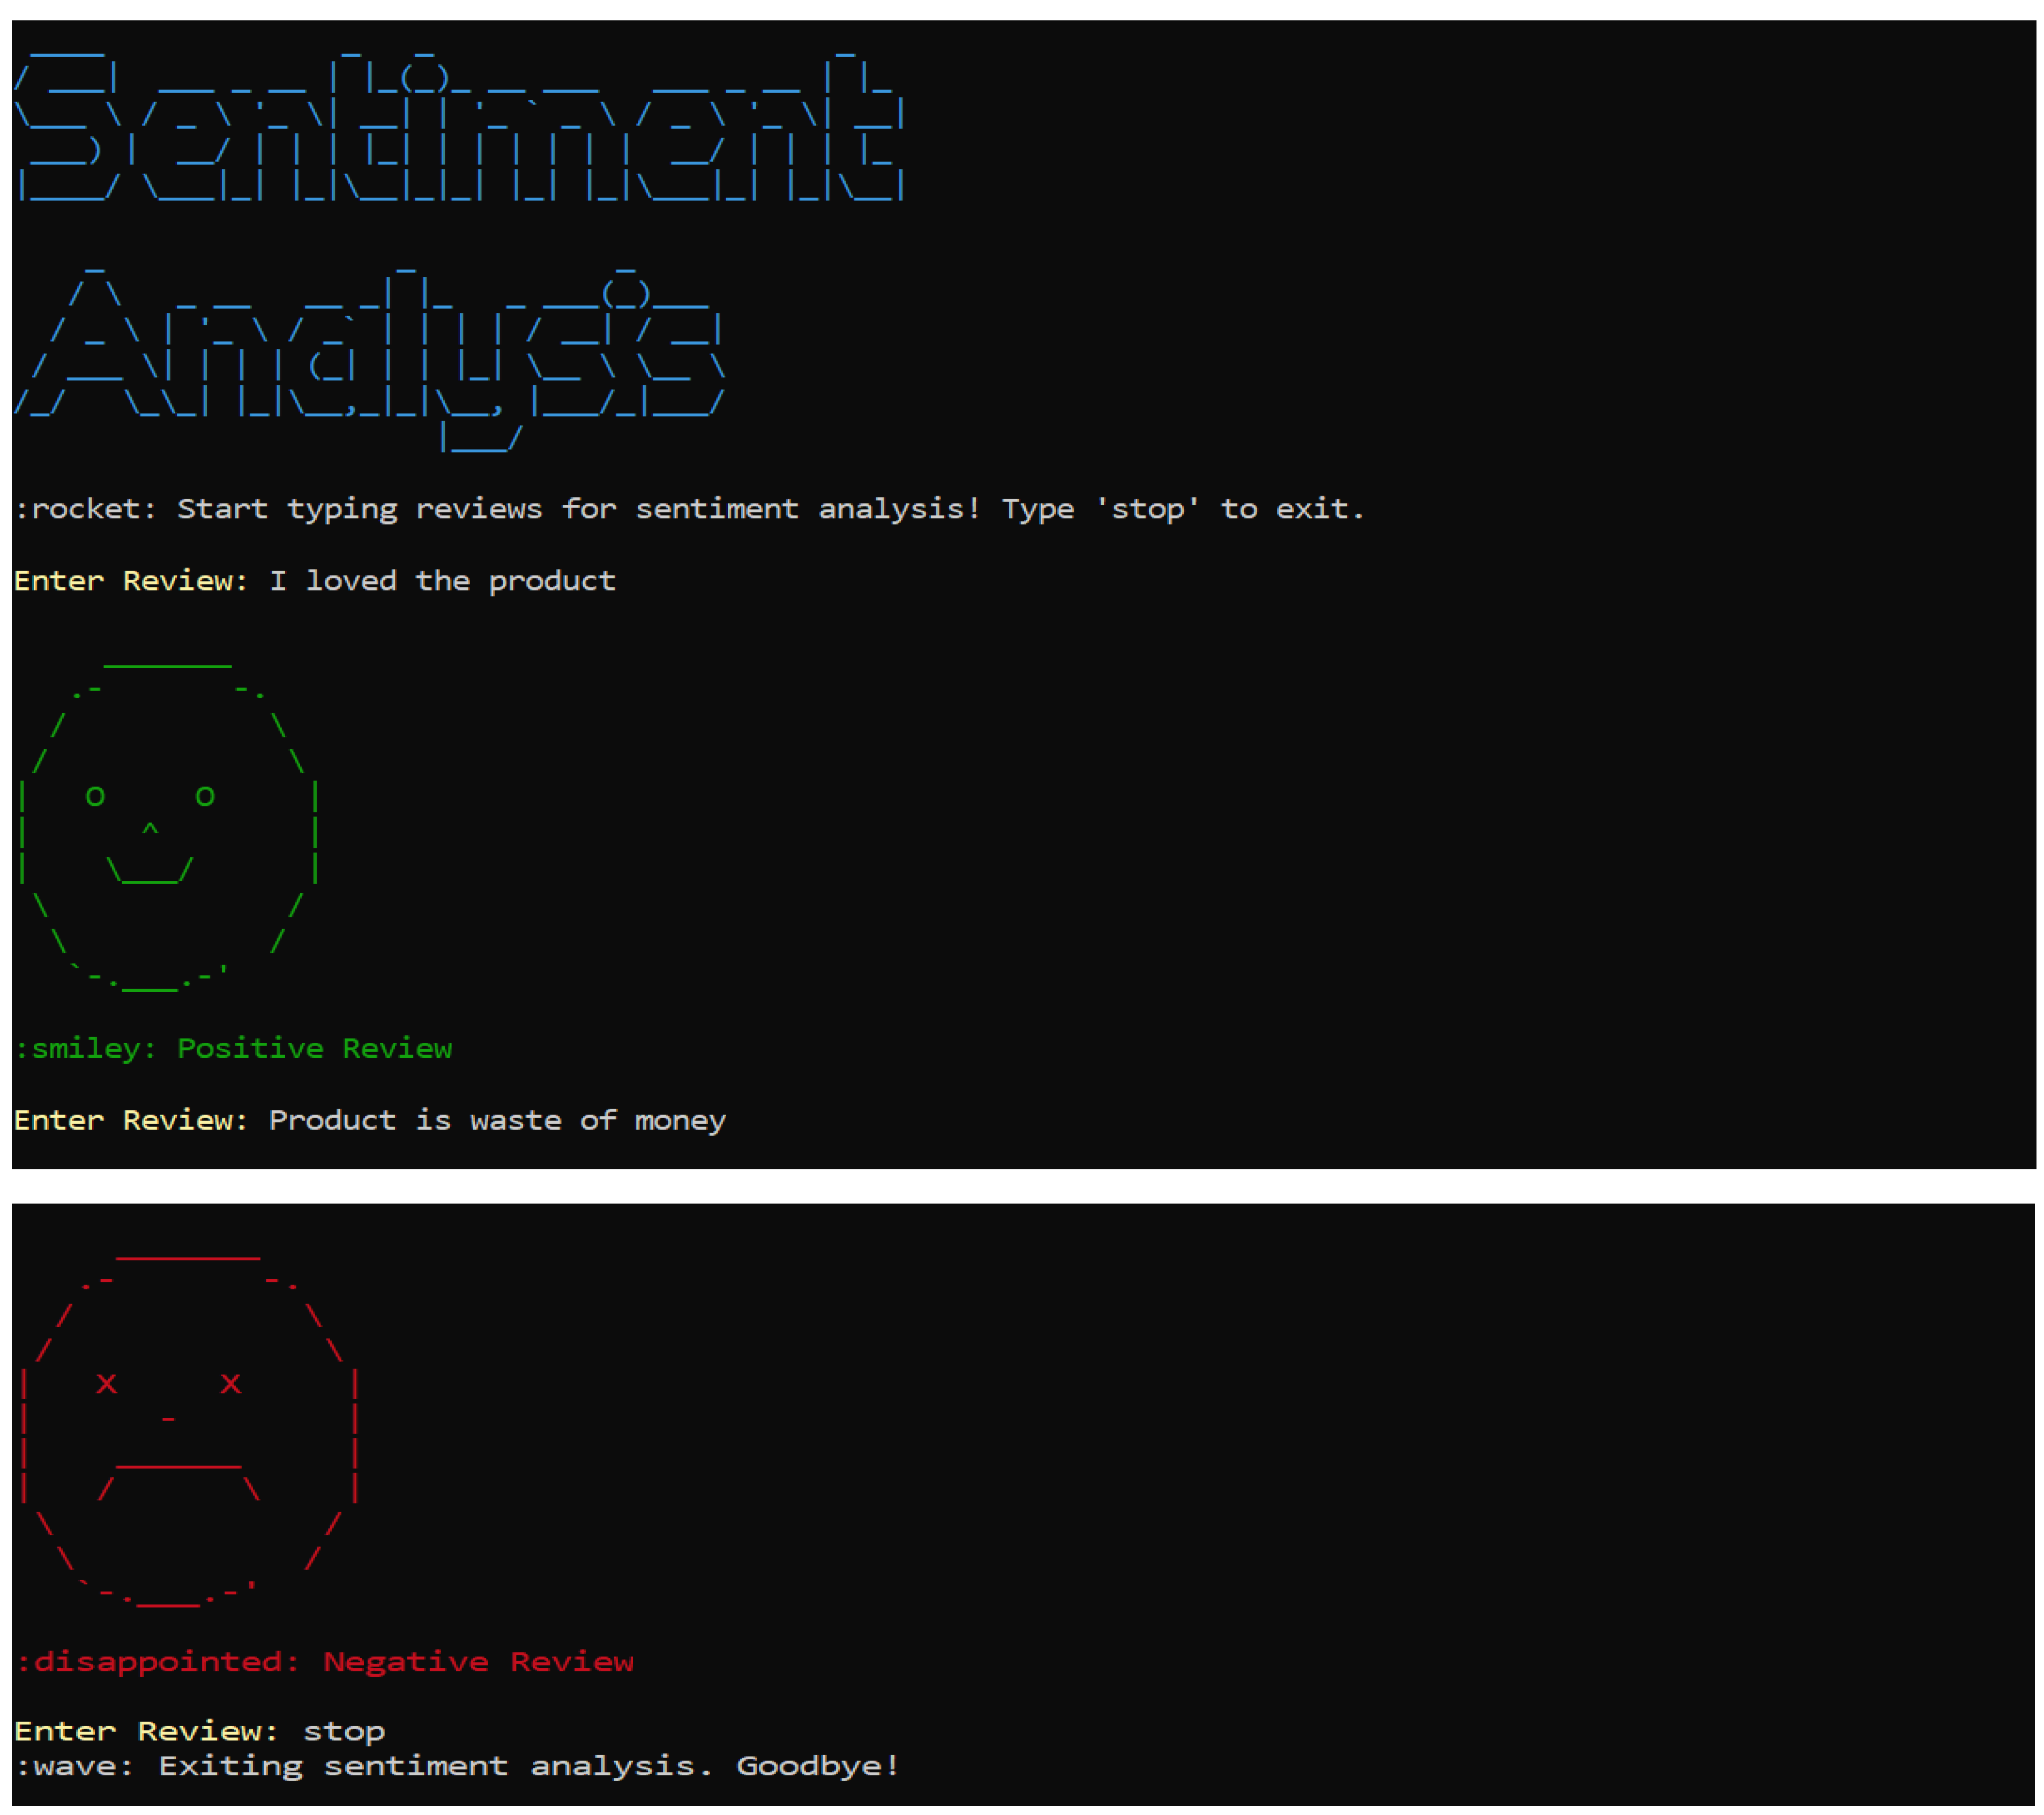This screenshot has height=1815, width=2044.
Task: Click the right X eye of red face
Action: click(x=231, y=1384)
